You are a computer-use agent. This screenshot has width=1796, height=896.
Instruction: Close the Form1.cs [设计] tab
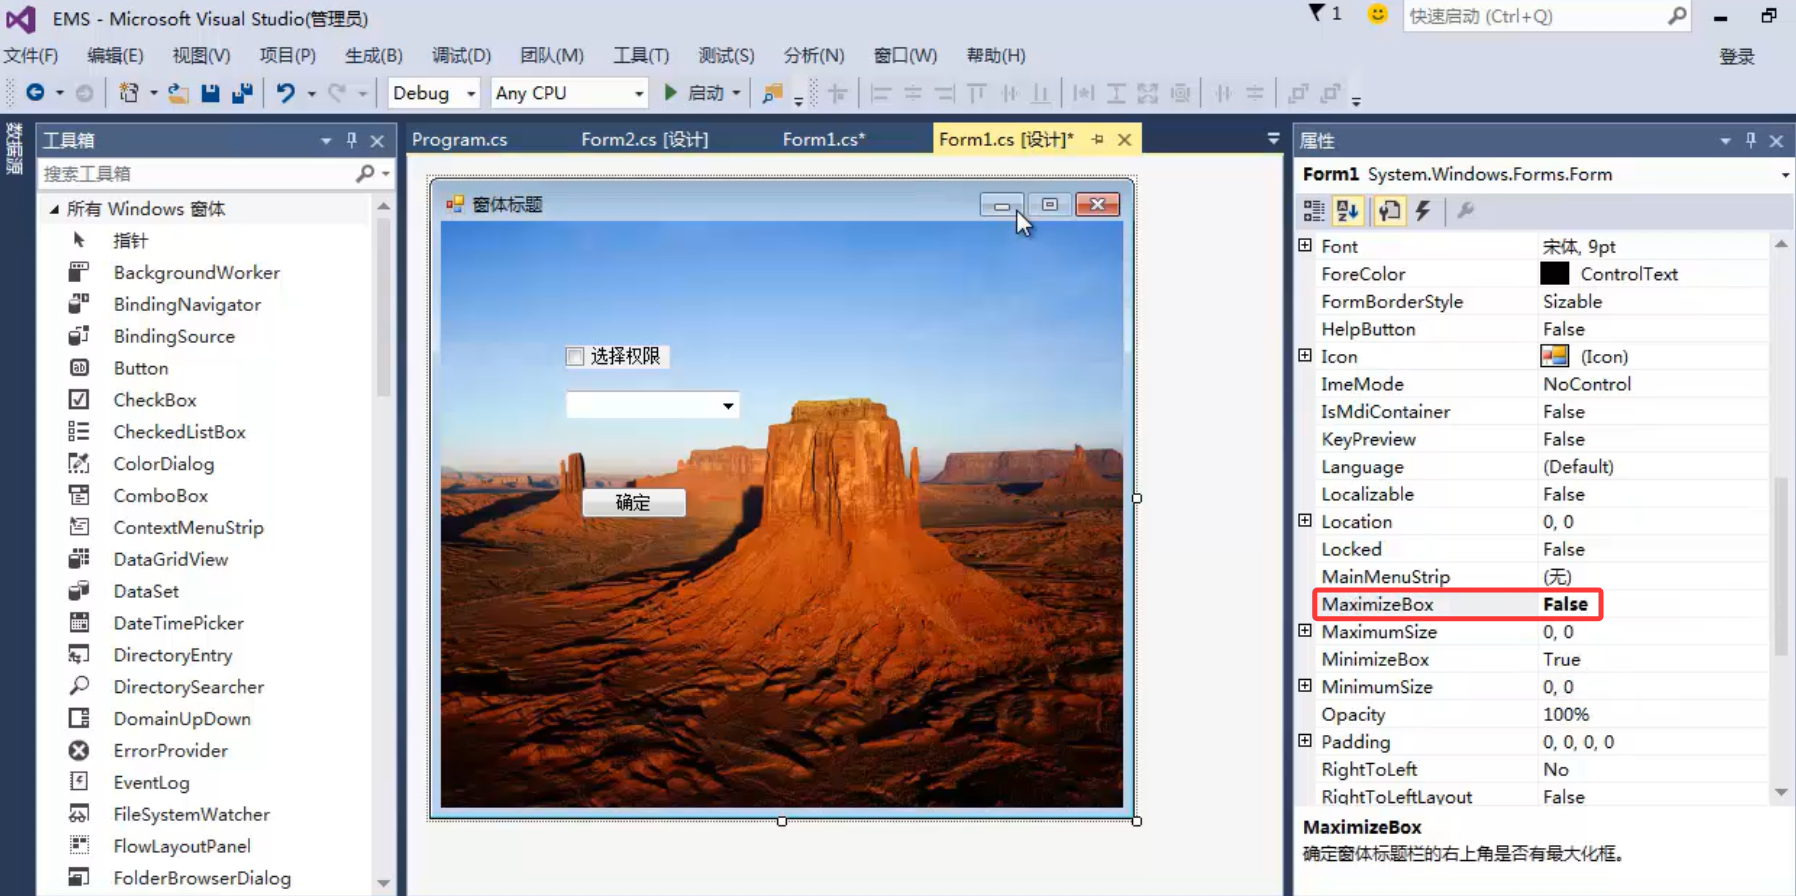(x=1125, y=140)
